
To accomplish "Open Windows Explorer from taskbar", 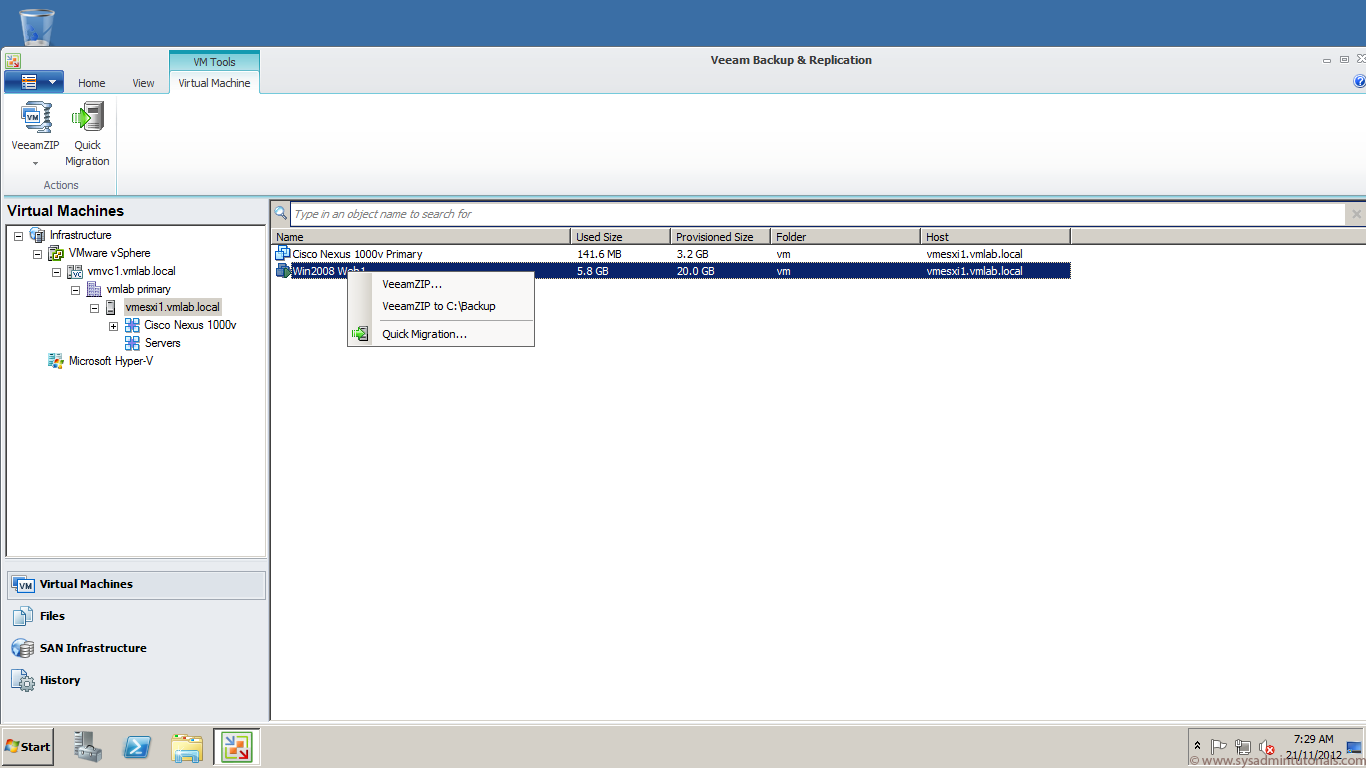I will [187, 746].
